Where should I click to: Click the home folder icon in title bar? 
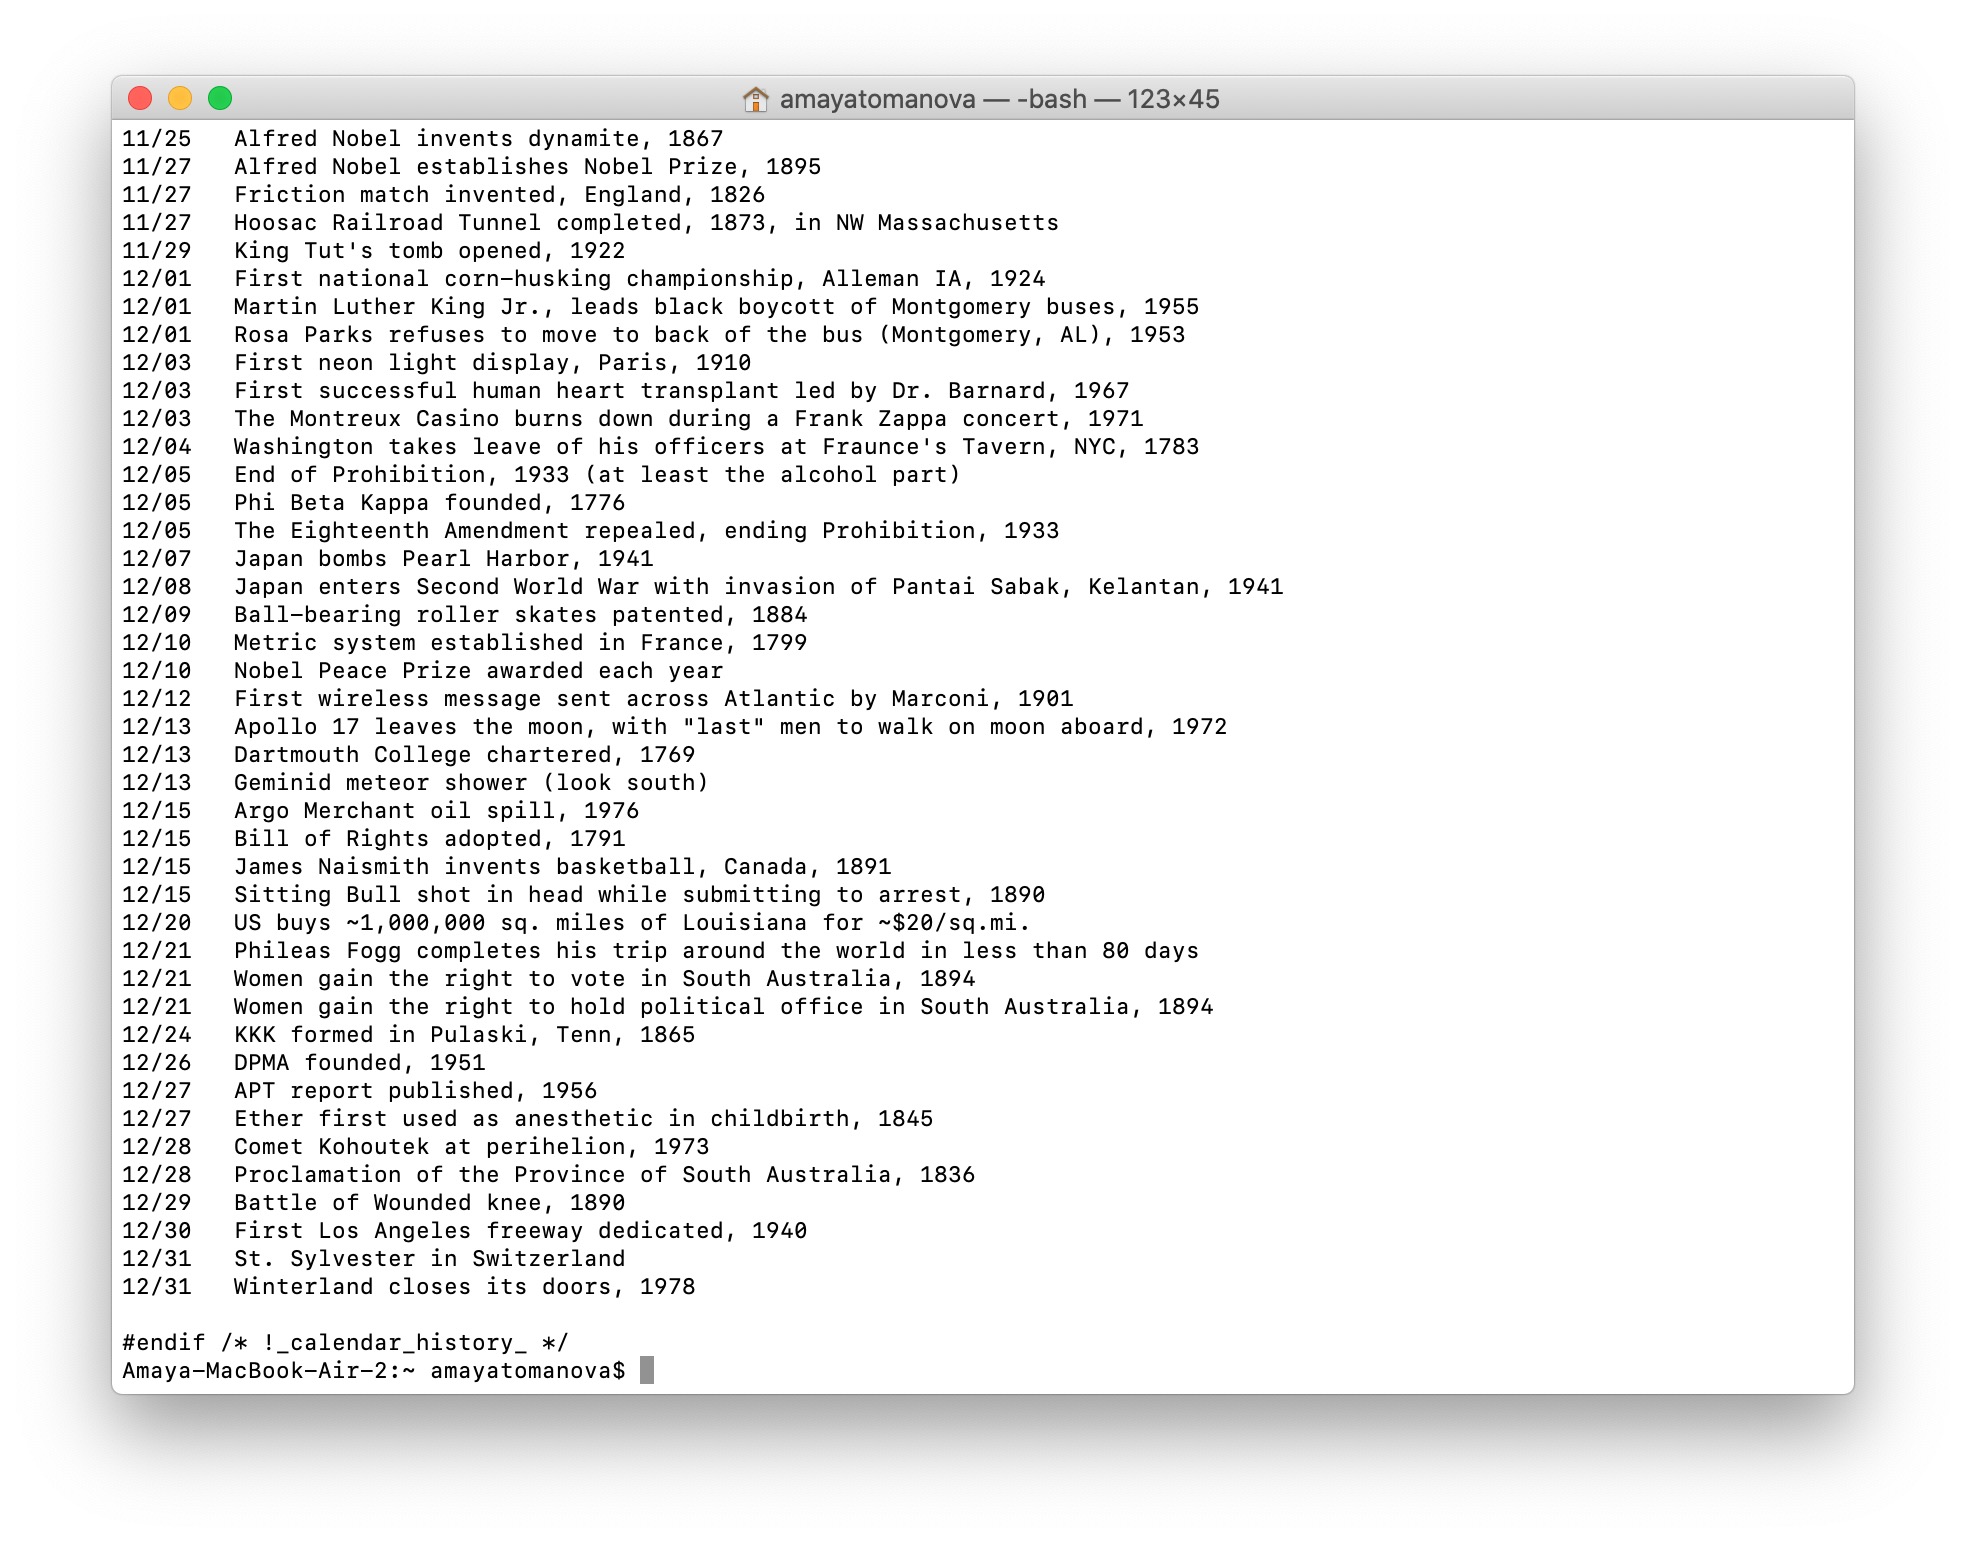pyautogui.click(x=755, y=99)
